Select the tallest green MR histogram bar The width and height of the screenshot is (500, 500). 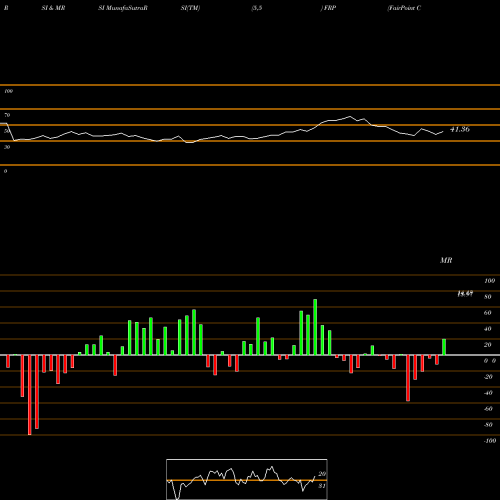[x=315, y=327]
